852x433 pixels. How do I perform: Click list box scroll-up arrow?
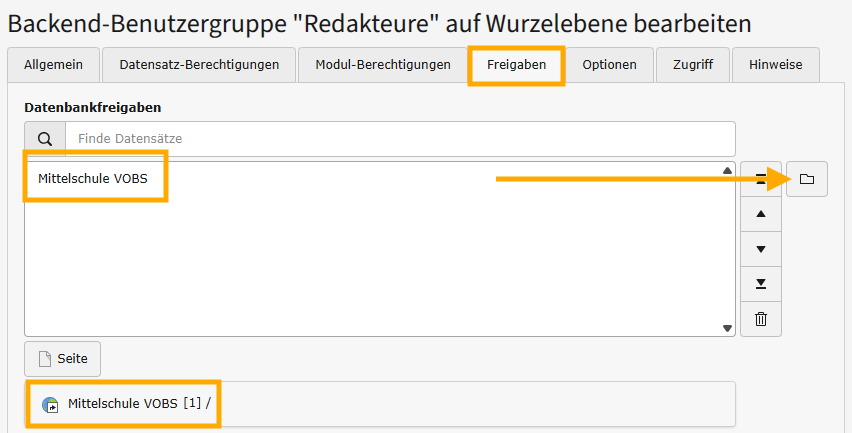(x=727, y=170)
